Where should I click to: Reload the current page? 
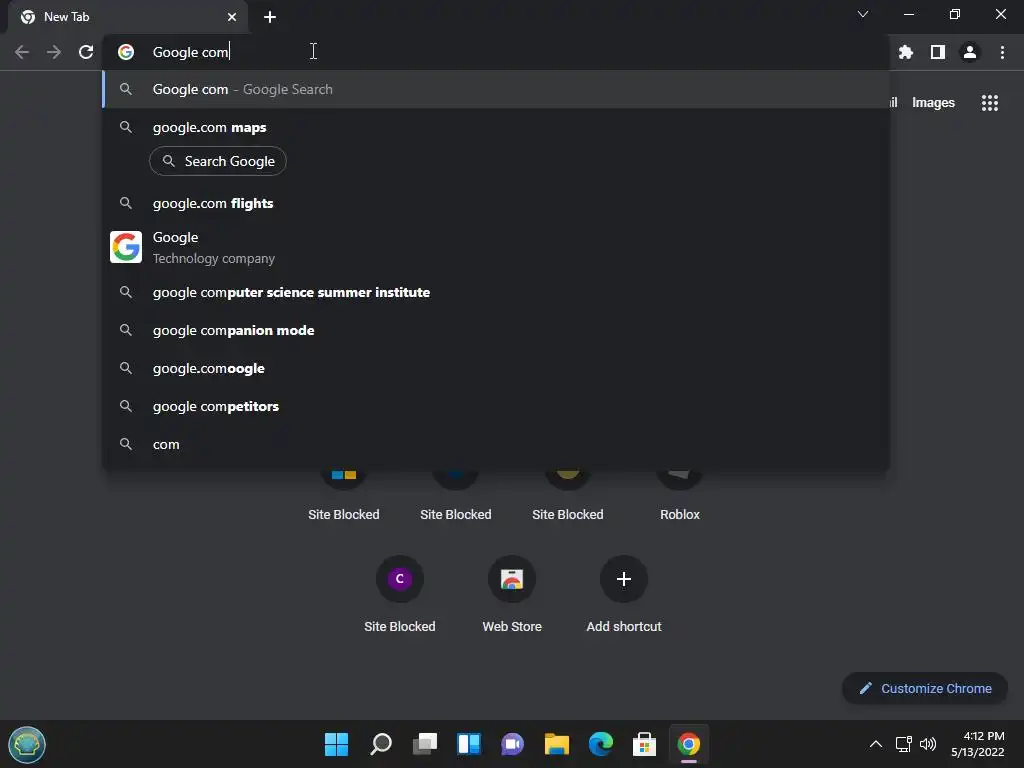coord(86,52)
